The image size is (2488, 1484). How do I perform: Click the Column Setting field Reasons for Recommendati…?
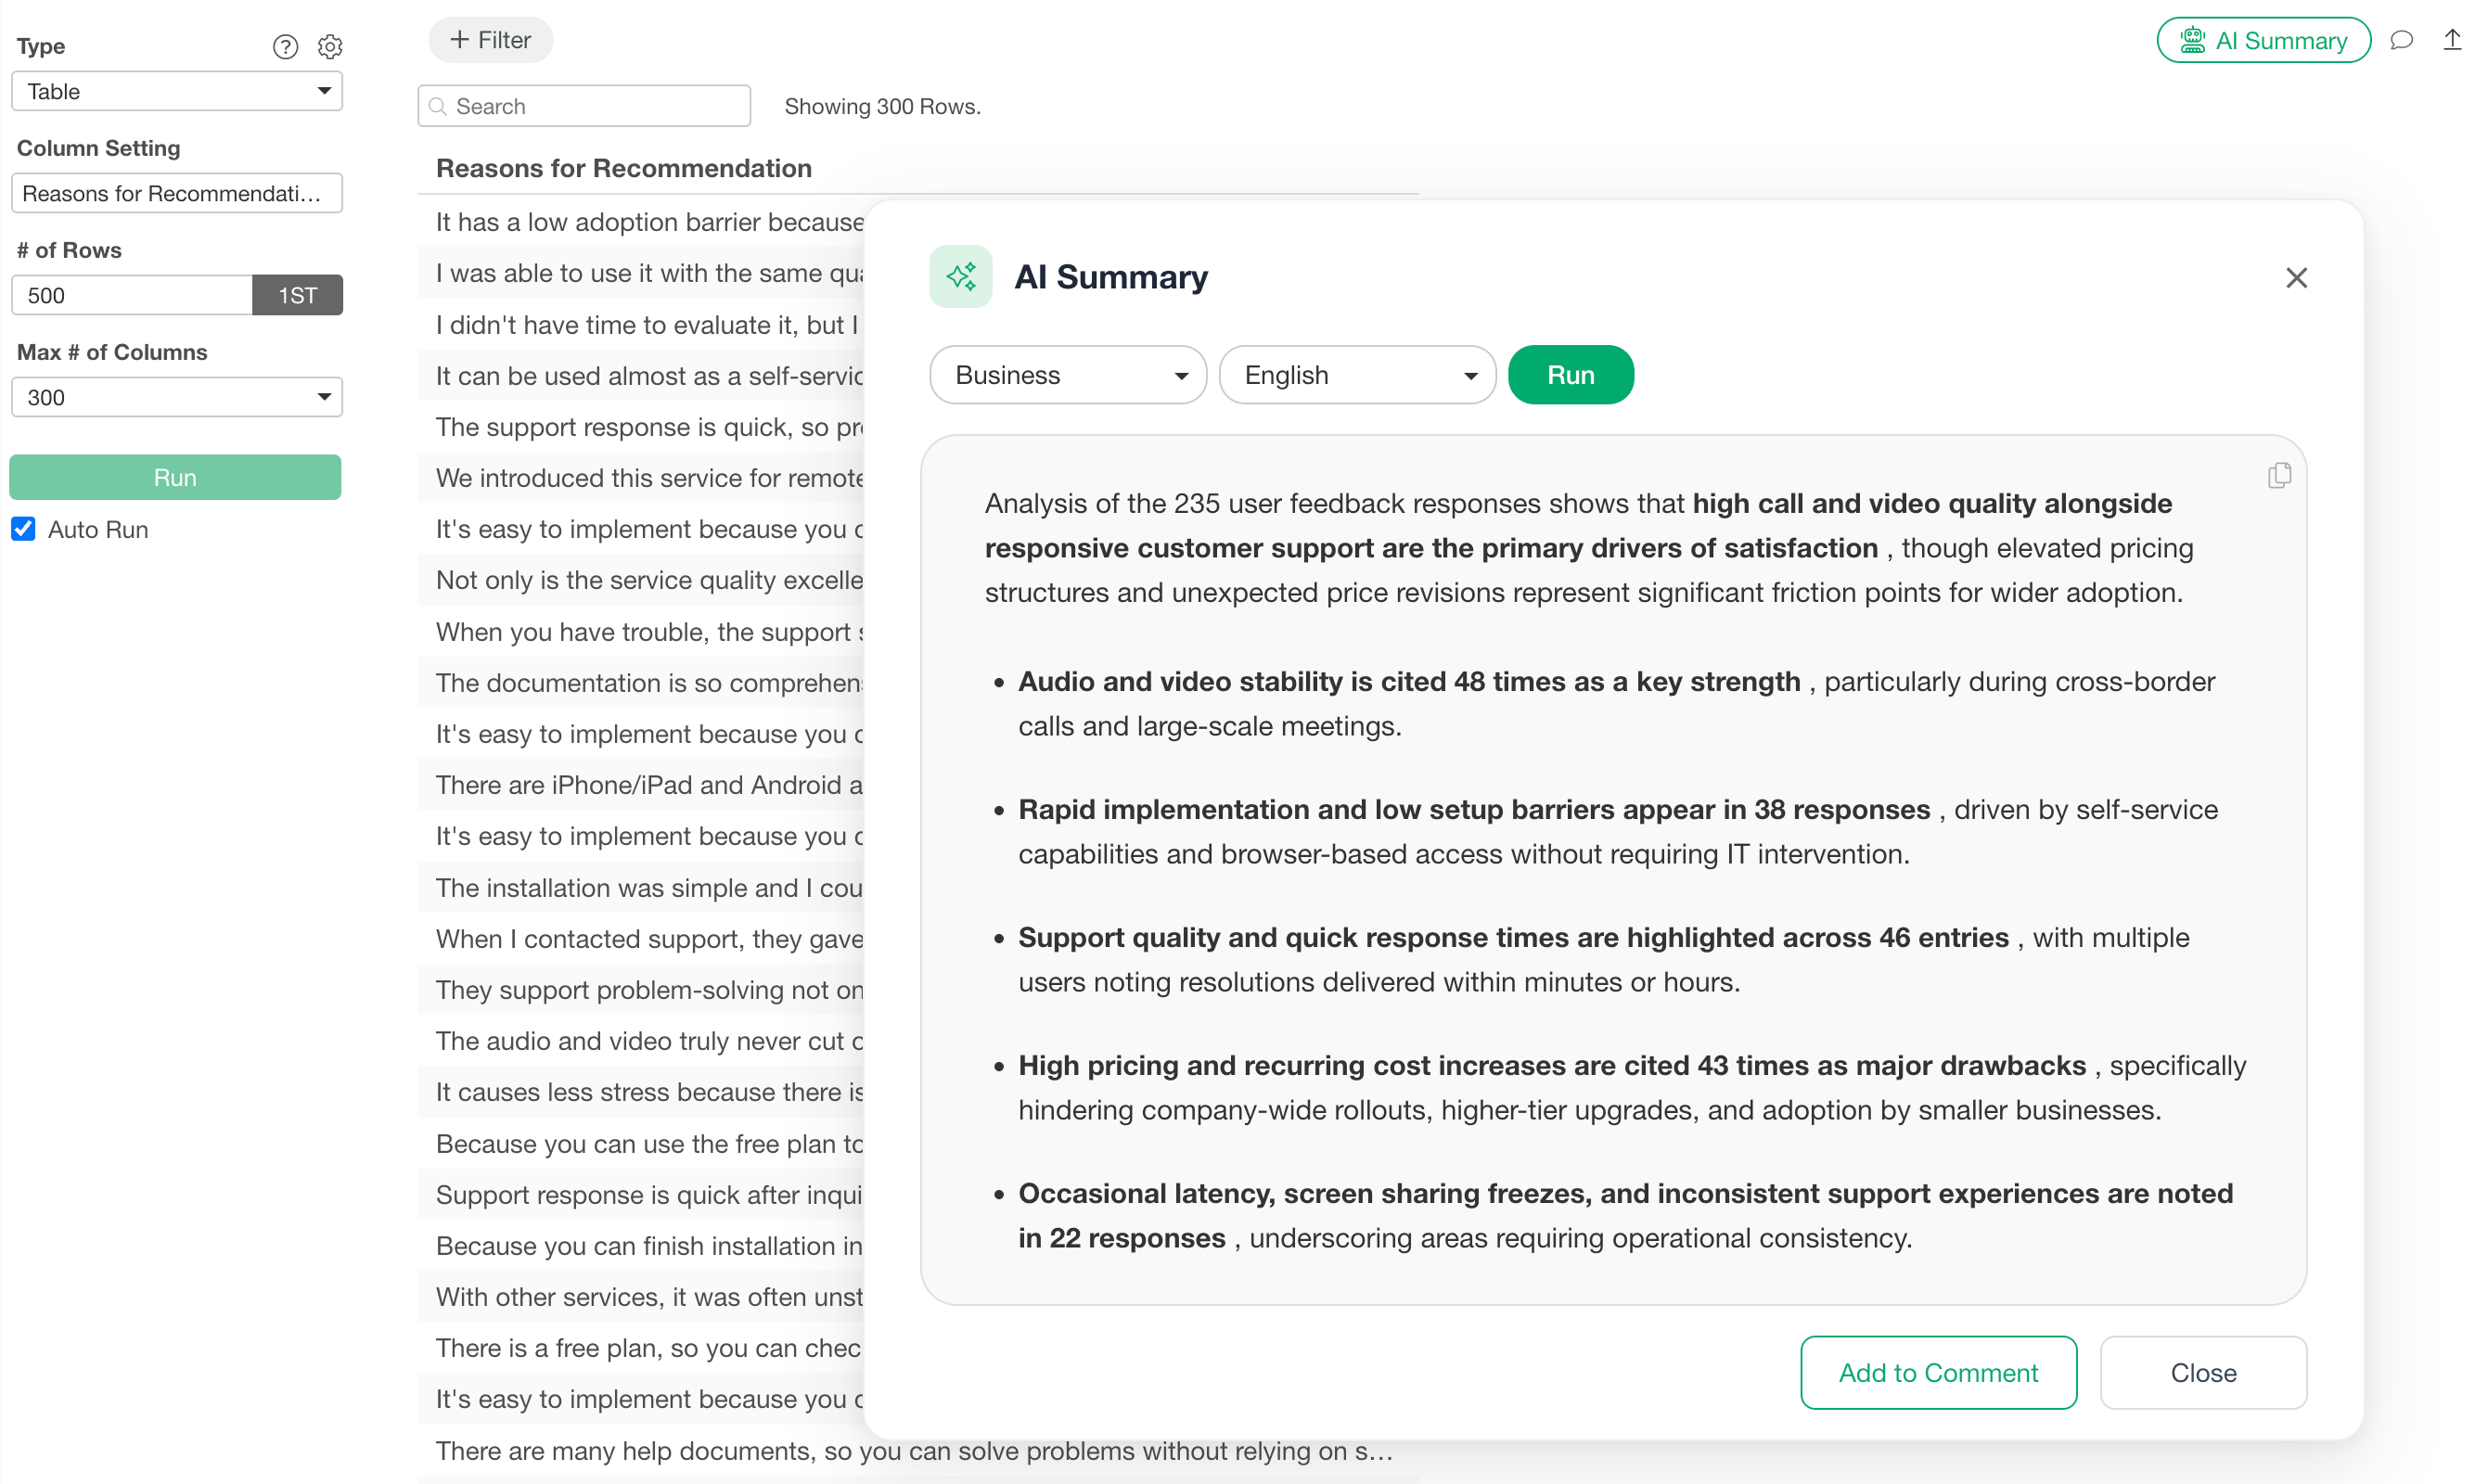pos(177,193)
